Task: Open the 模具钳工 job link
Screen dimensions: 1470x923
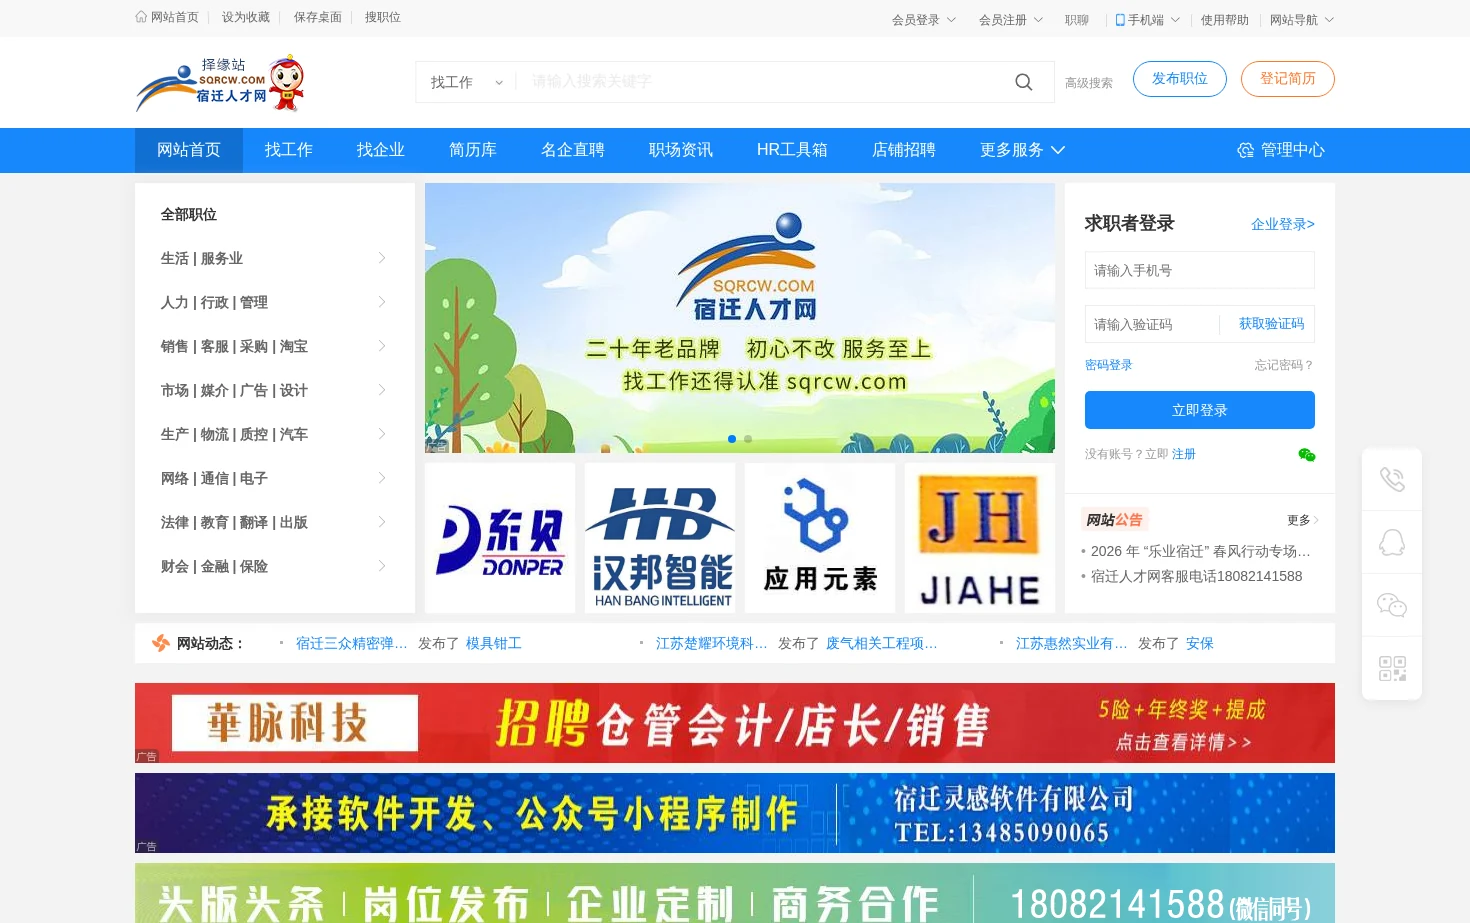Action: pyautogui.click(x=494, y=643)
